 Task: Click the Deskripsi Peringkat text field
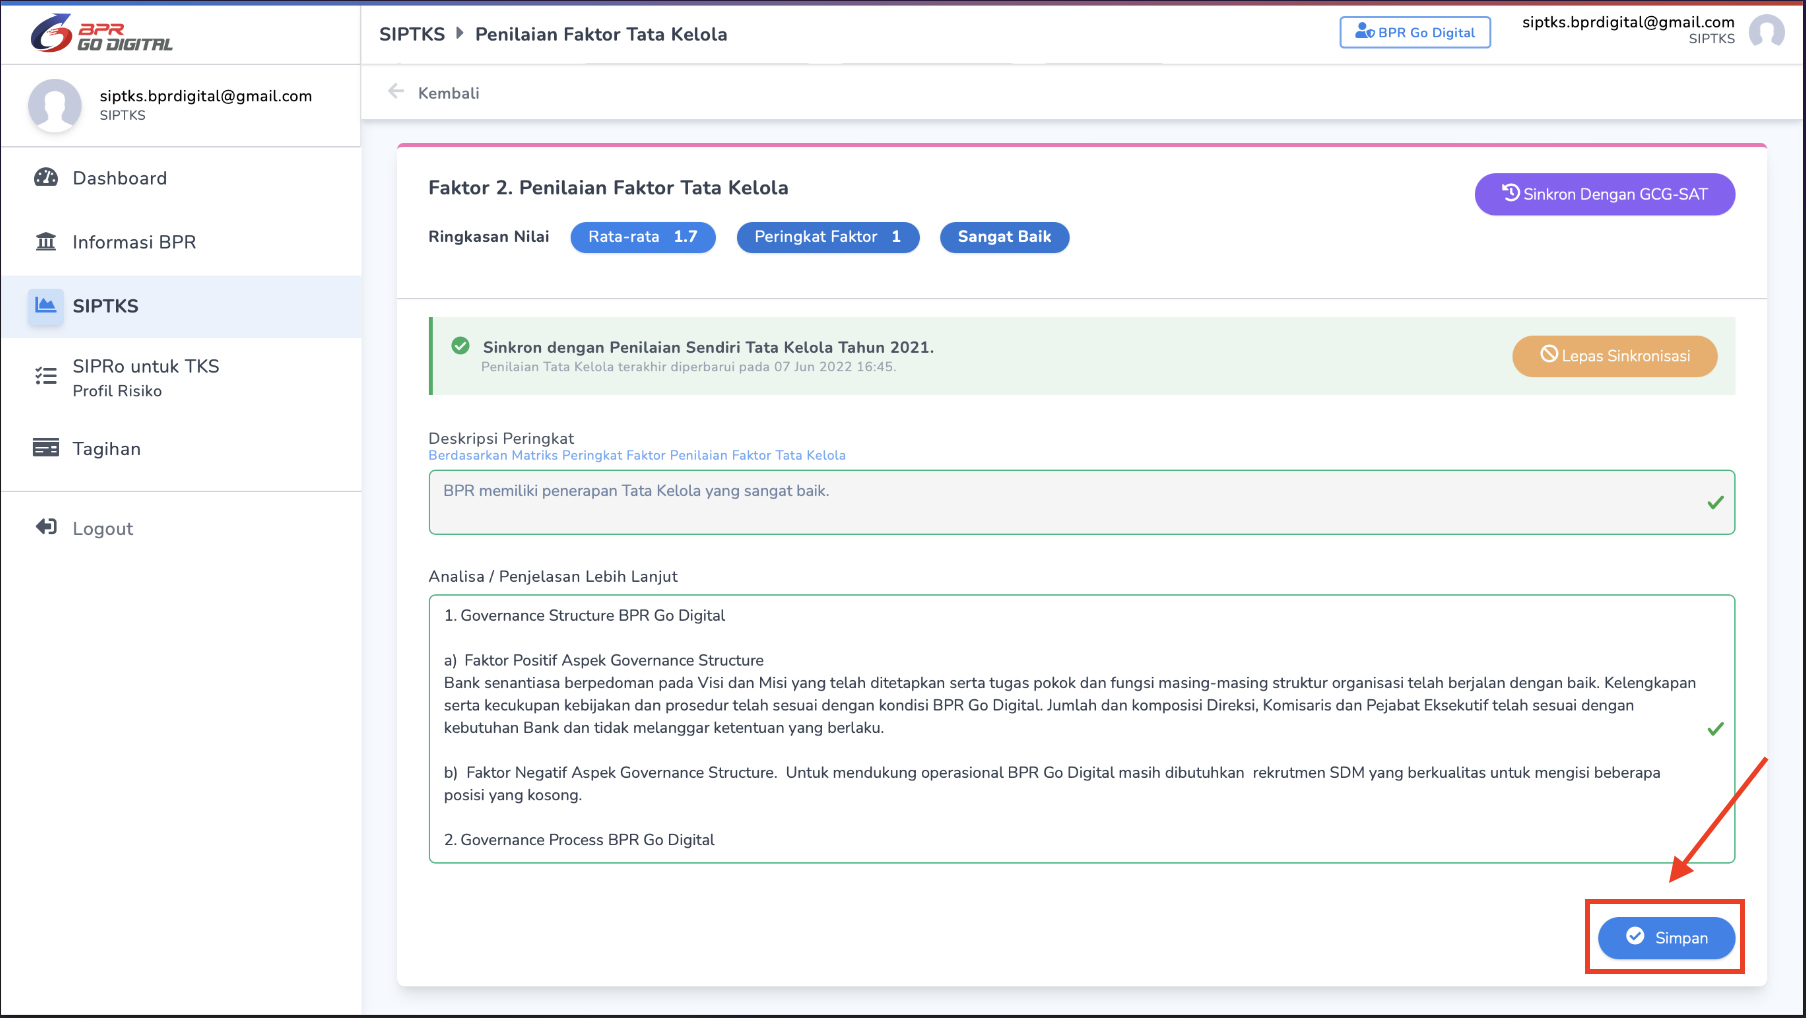[x=1082, y=502]
